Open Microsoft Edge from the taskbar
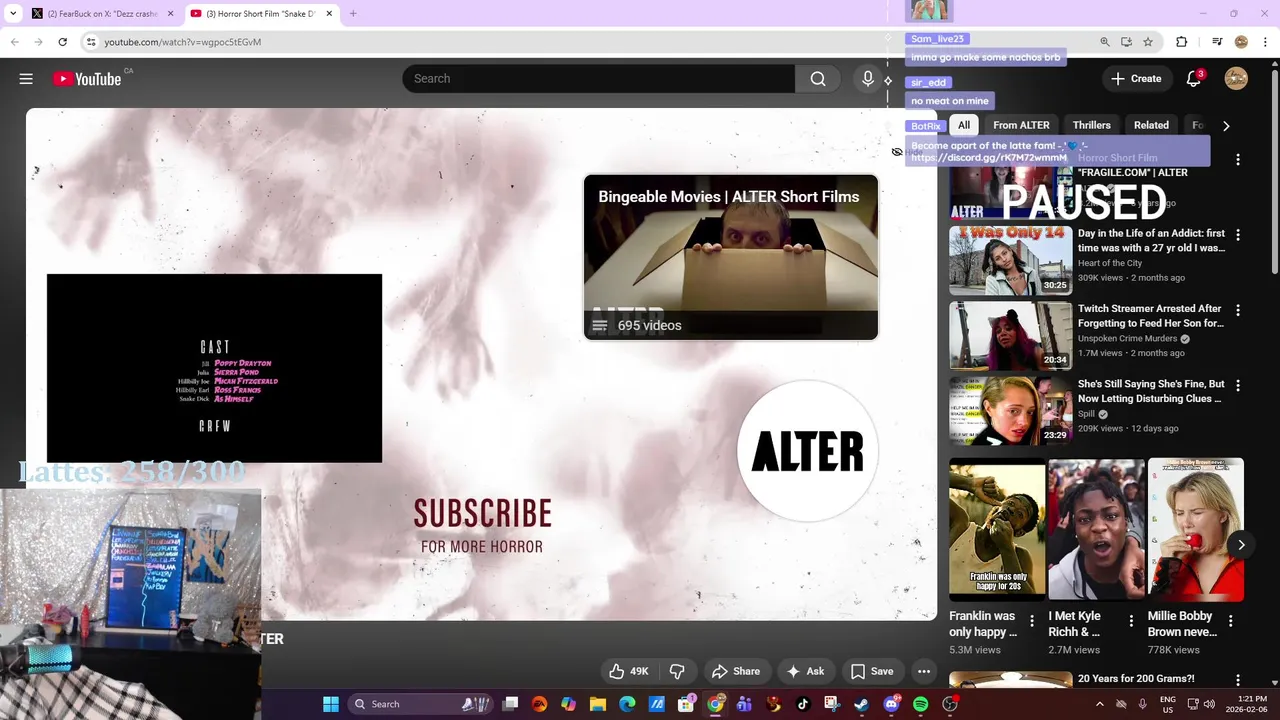The image size is (1280, 720). click(627, 704)
